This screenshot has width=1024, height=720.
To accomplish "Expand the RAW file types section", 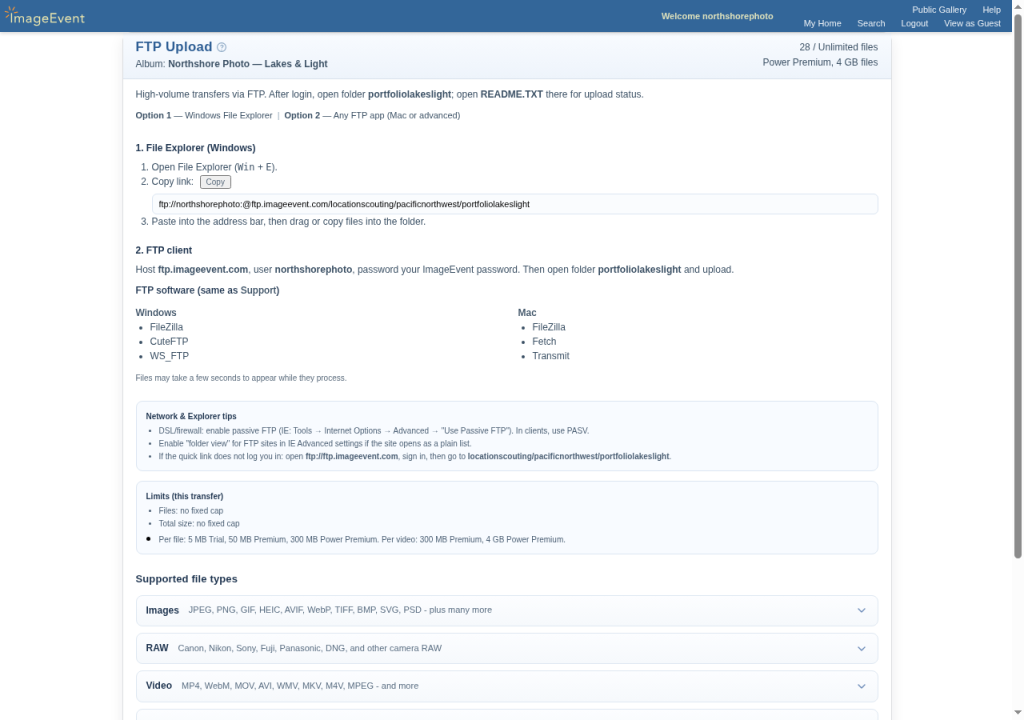I will coord(507,648).
